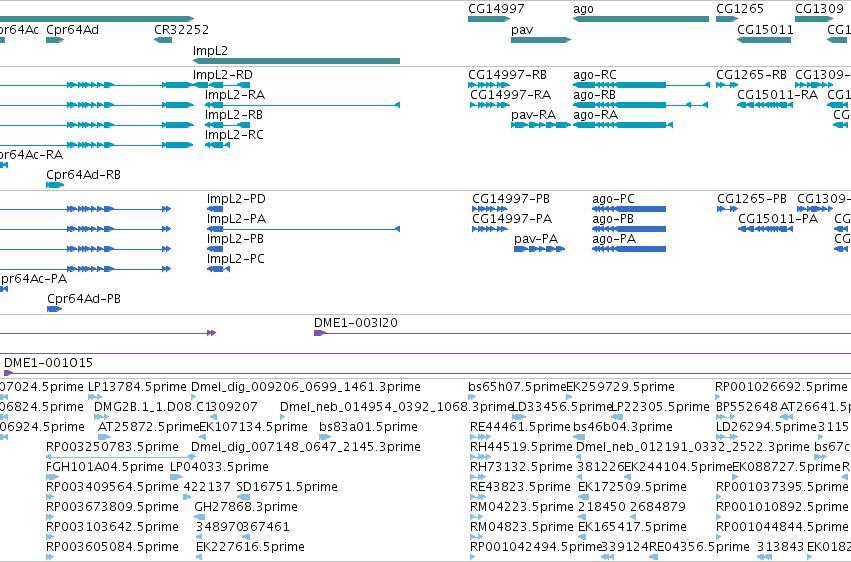Click the GH27868.3prime EST label
The width and height of the screenshot is (851, 562).
(246, 507)
